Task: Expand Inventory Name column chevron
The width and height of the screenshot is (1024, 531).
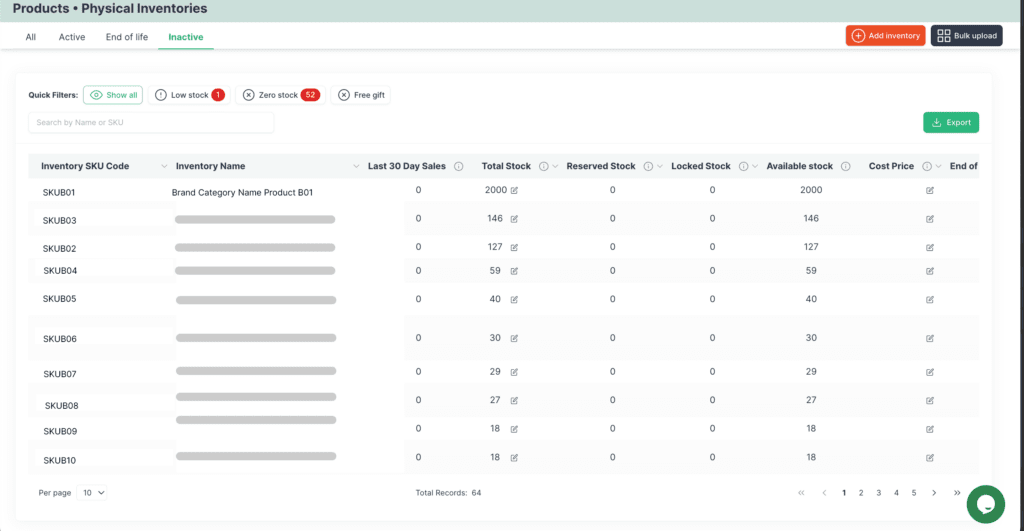Action: click(x=356, y=167)
